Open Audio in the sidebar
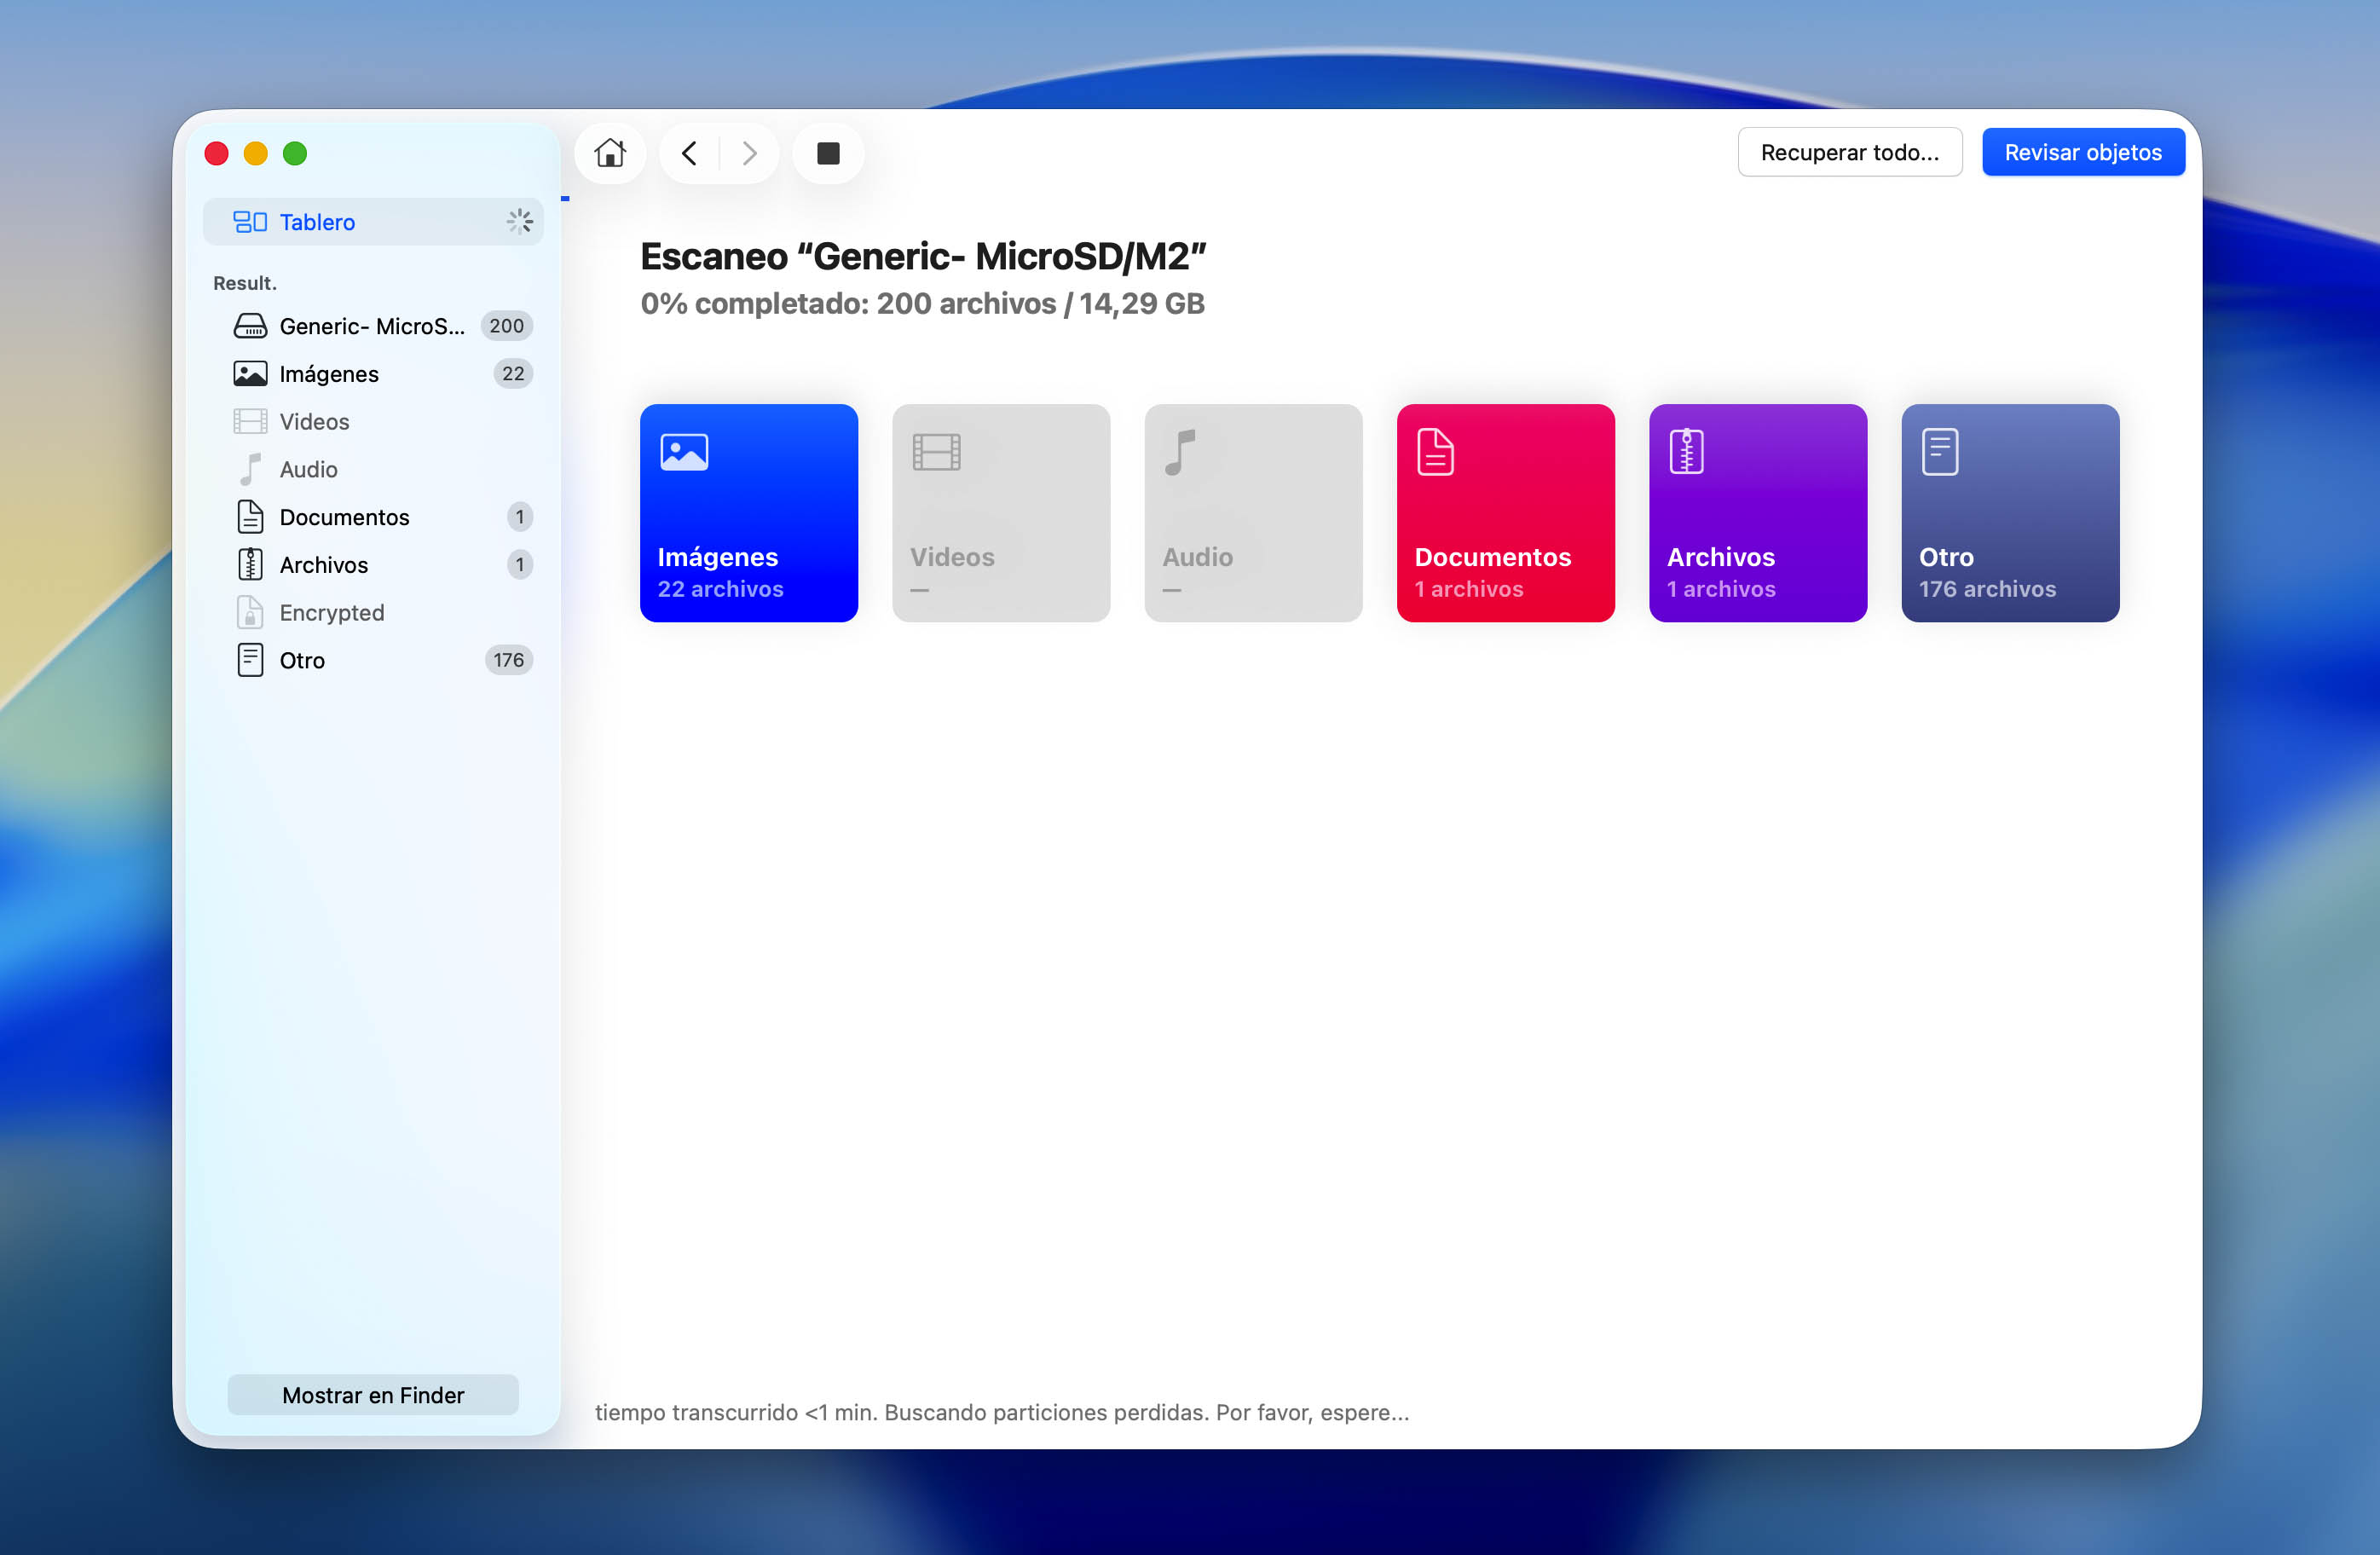Viewport: 2380px width, 1555px height. pyautogui.click(x=373, y=469)
